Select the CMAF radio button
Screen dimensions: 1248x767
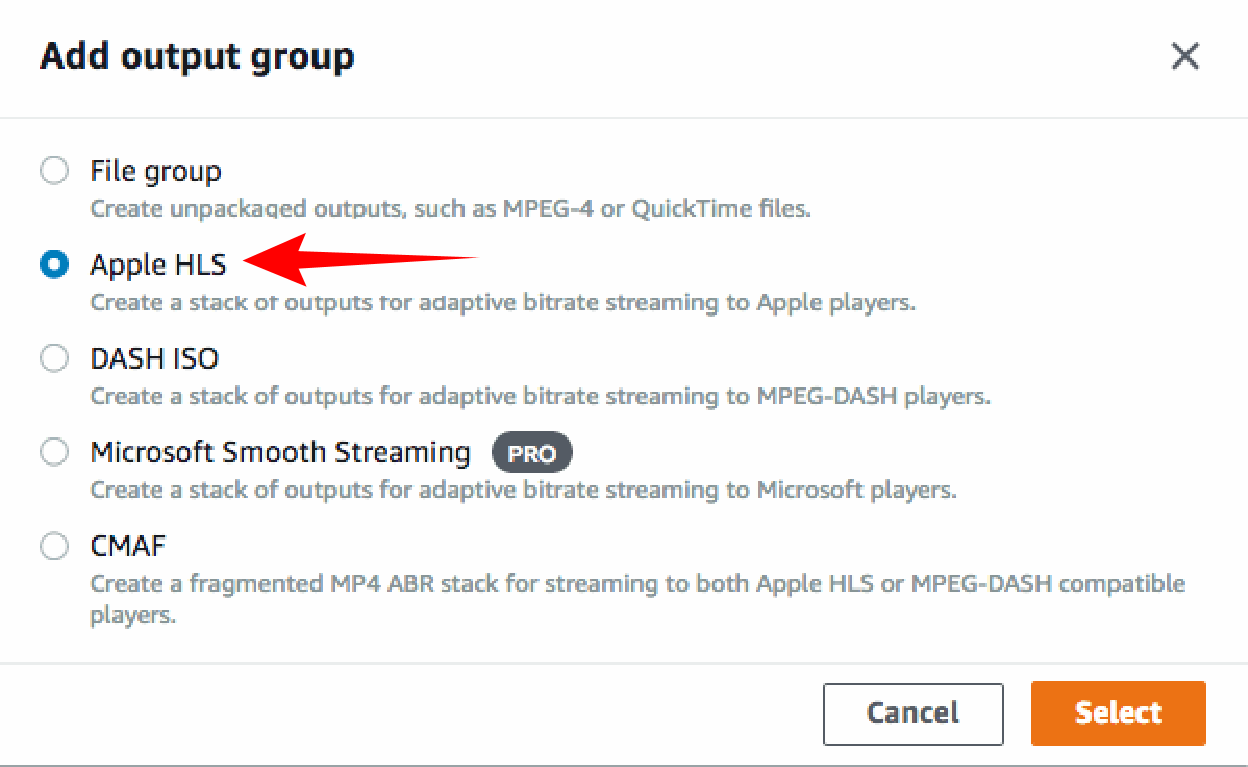coord(54,546)
